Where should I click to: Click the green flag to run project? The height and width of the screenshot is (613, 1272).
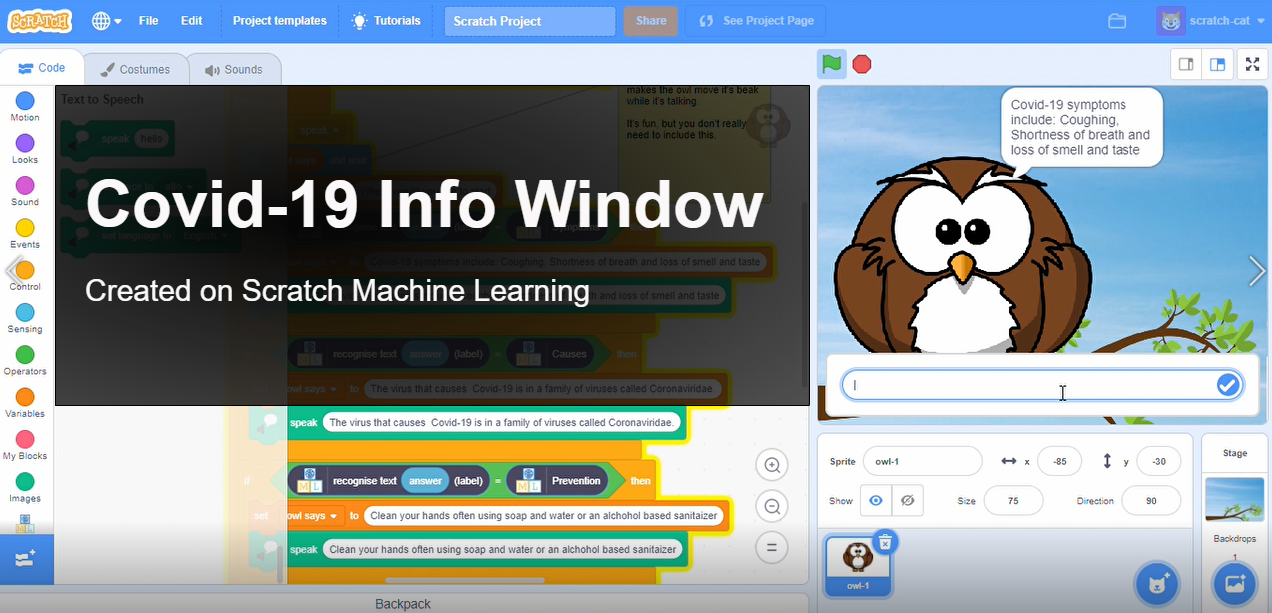point(832,64)
